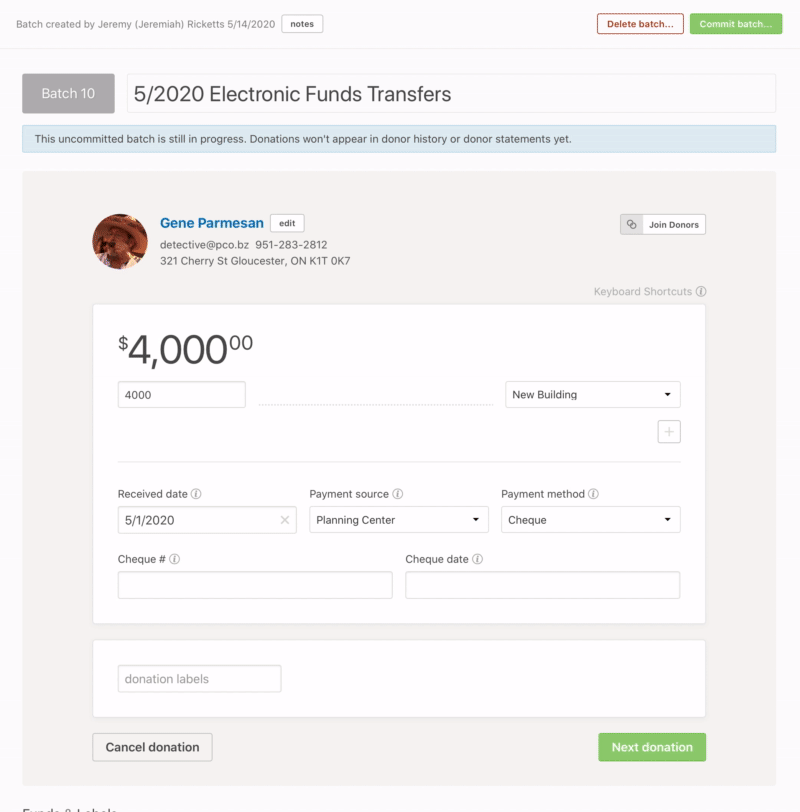Click the Cheque # info icon
The image size is (800, 812).
(x=175, y=560)
